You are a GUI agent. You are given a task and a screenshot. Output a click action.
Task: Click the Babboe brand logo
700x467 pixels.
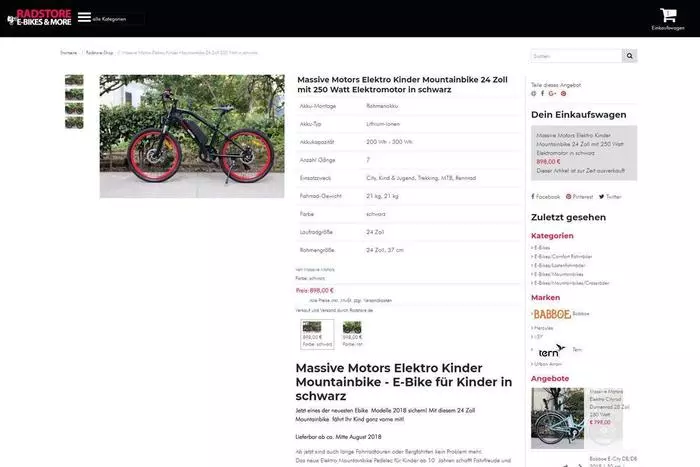(550, 314)
